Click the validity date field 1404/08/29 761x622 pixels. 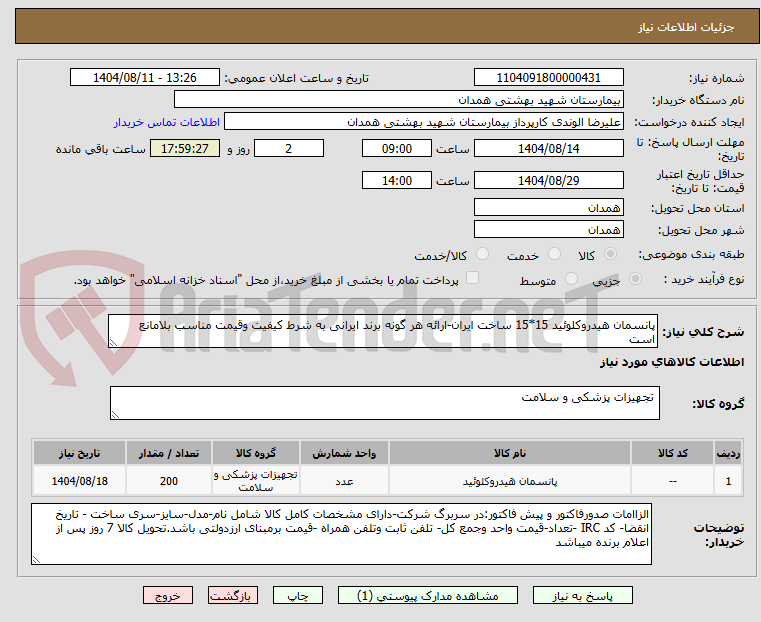point(548,180)
